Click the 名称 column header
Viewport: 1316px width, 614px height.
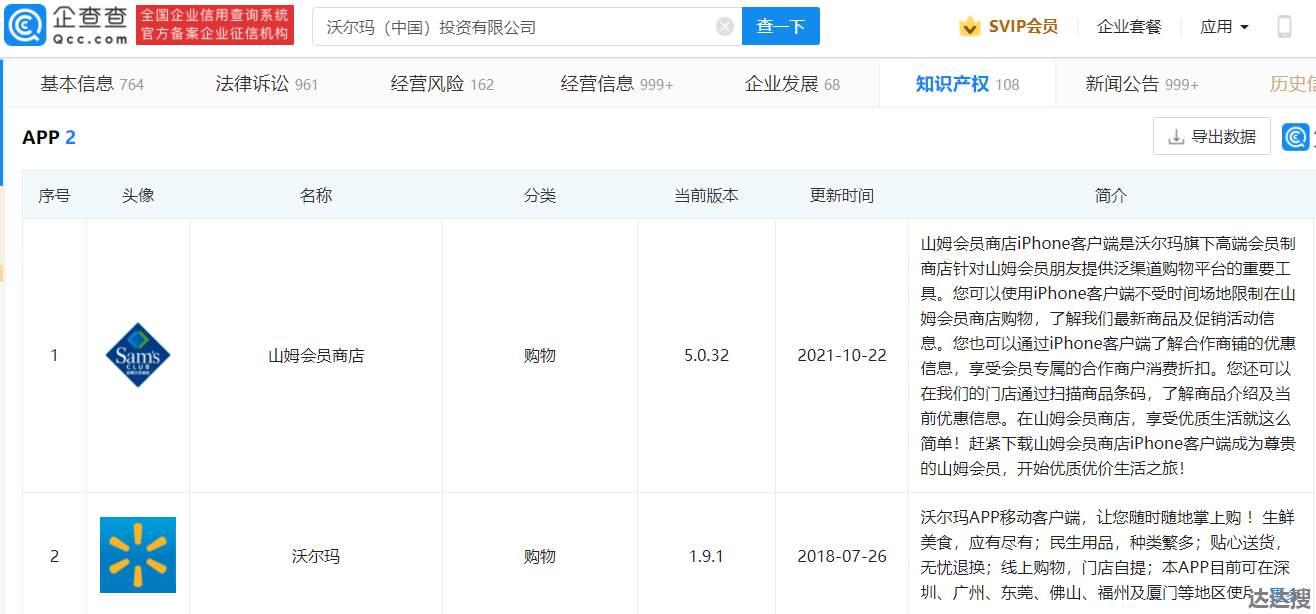tap(316, 195)
